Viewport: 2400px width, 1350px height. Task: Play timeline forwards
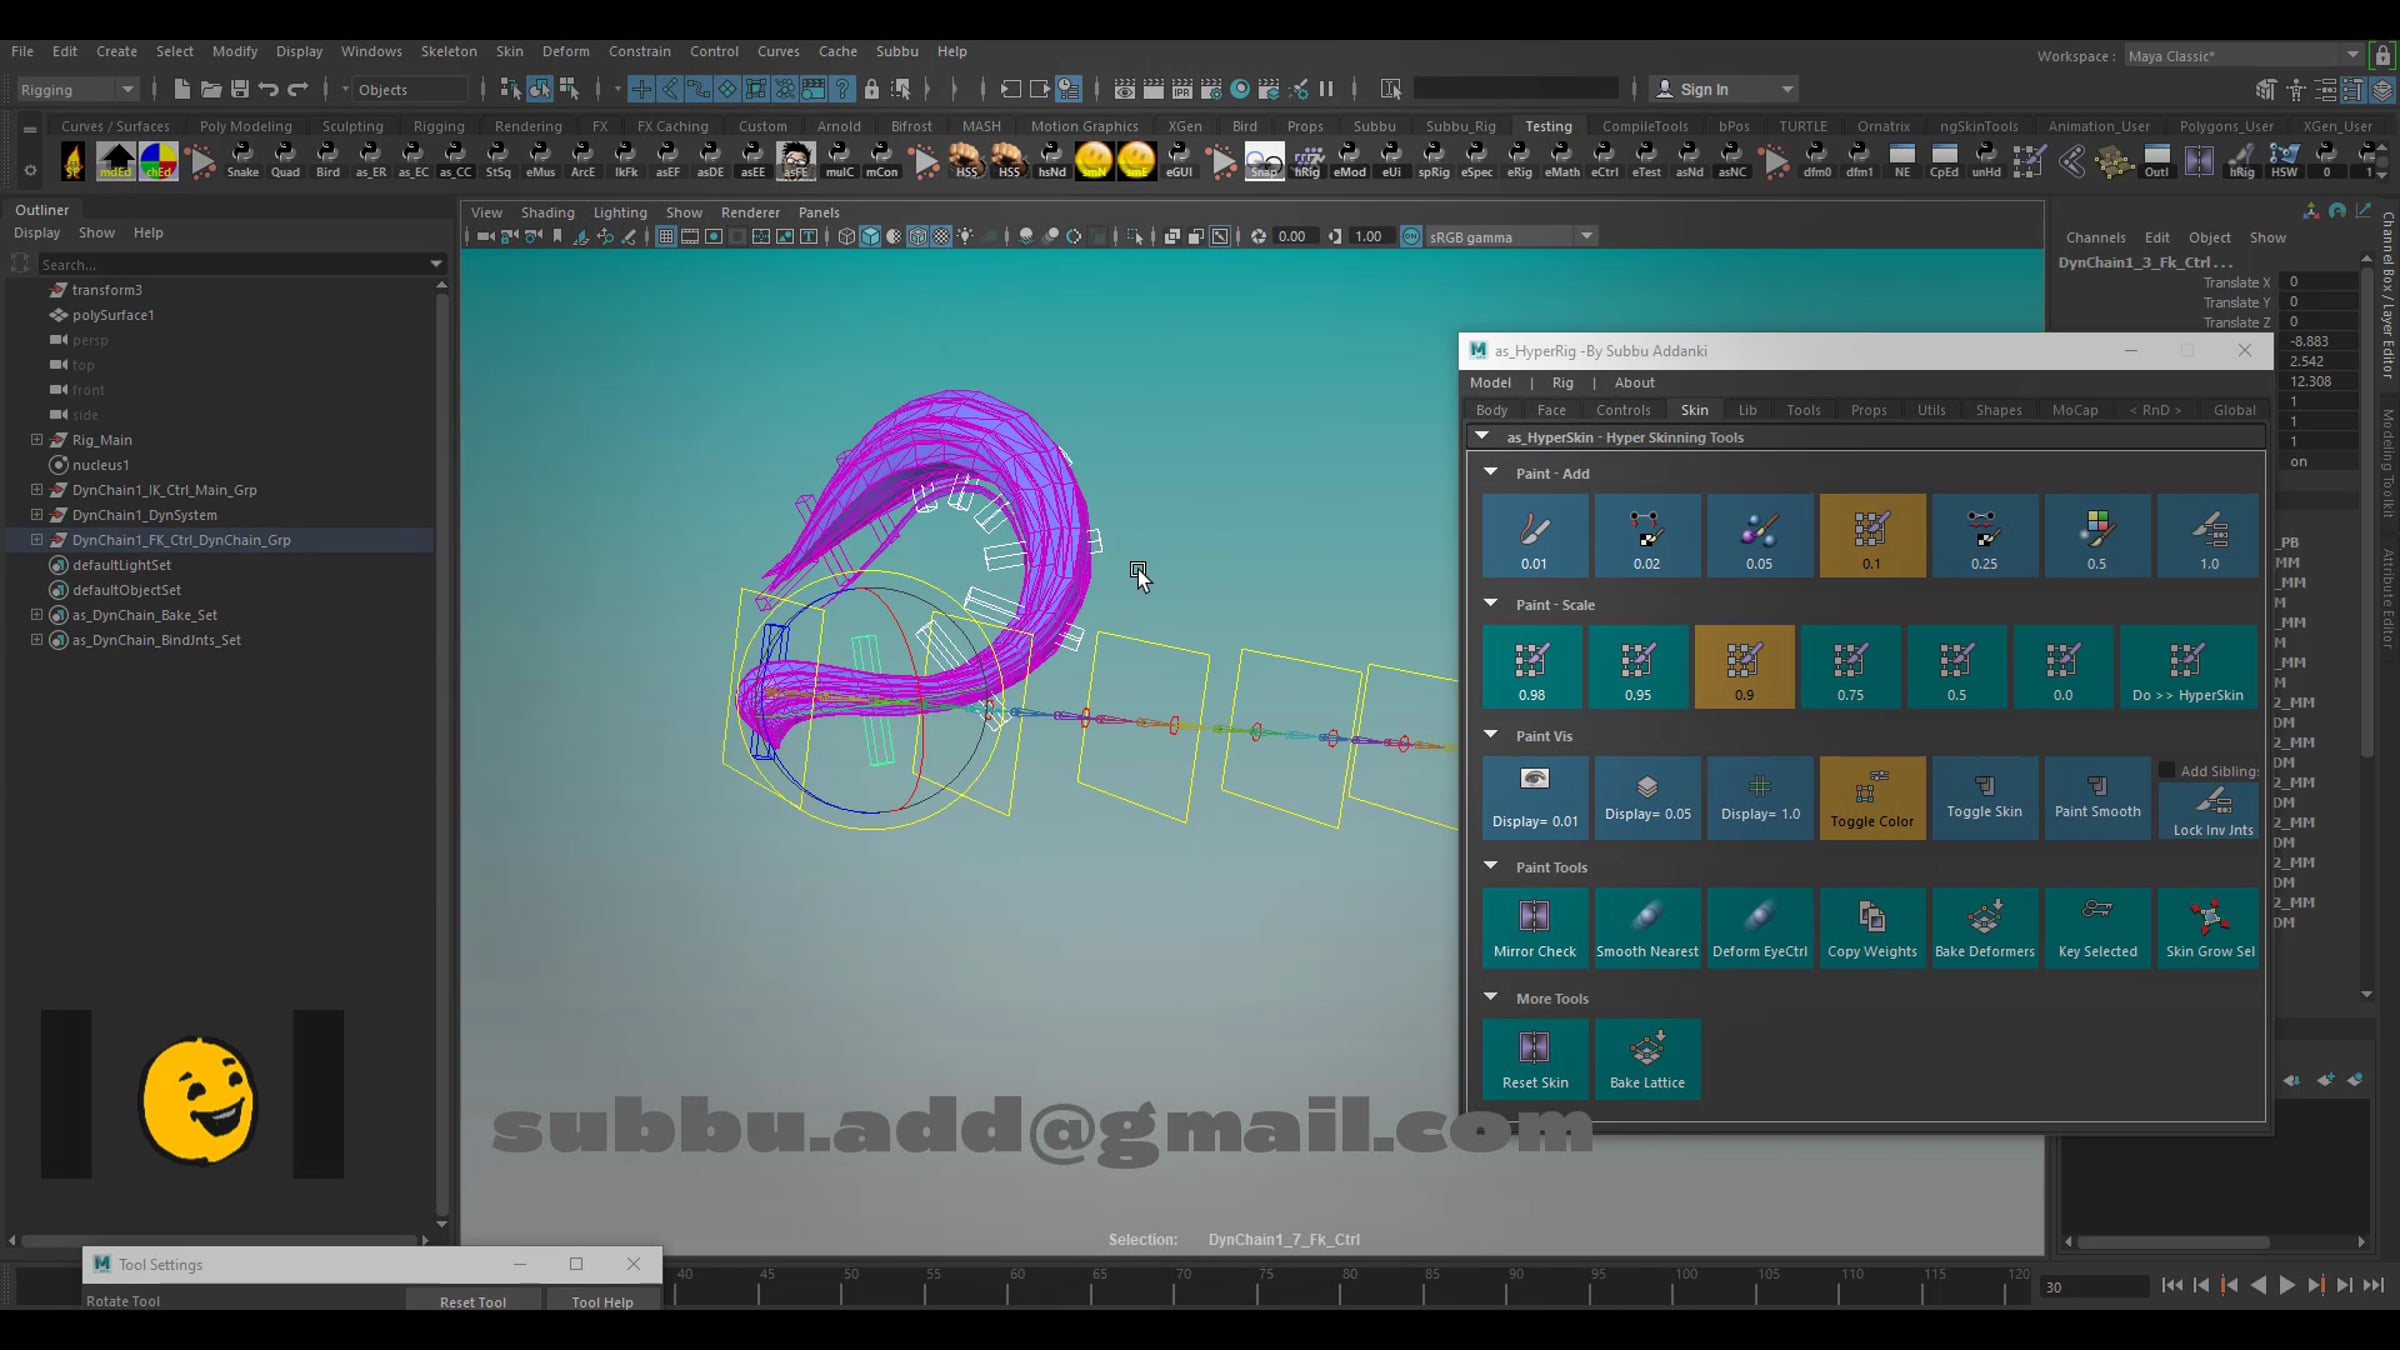[2286, 1285]
